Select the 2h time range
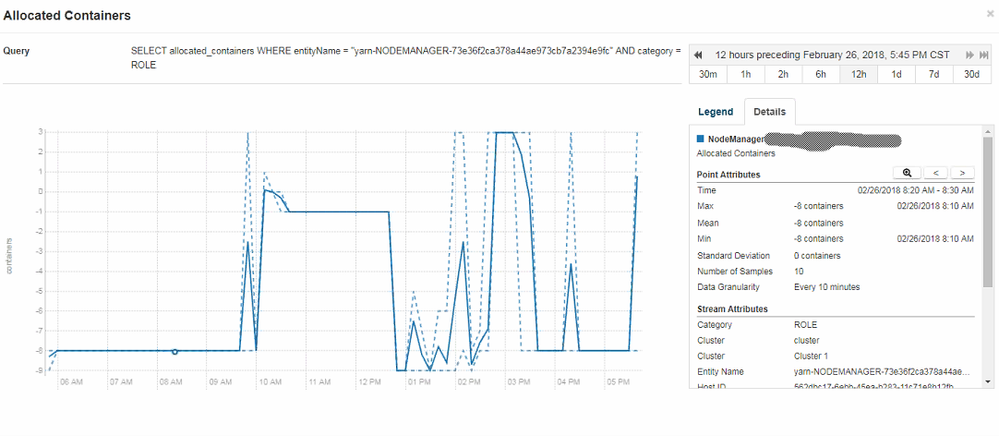This screenshot has width=999, height=436. (x=783, y=75)
